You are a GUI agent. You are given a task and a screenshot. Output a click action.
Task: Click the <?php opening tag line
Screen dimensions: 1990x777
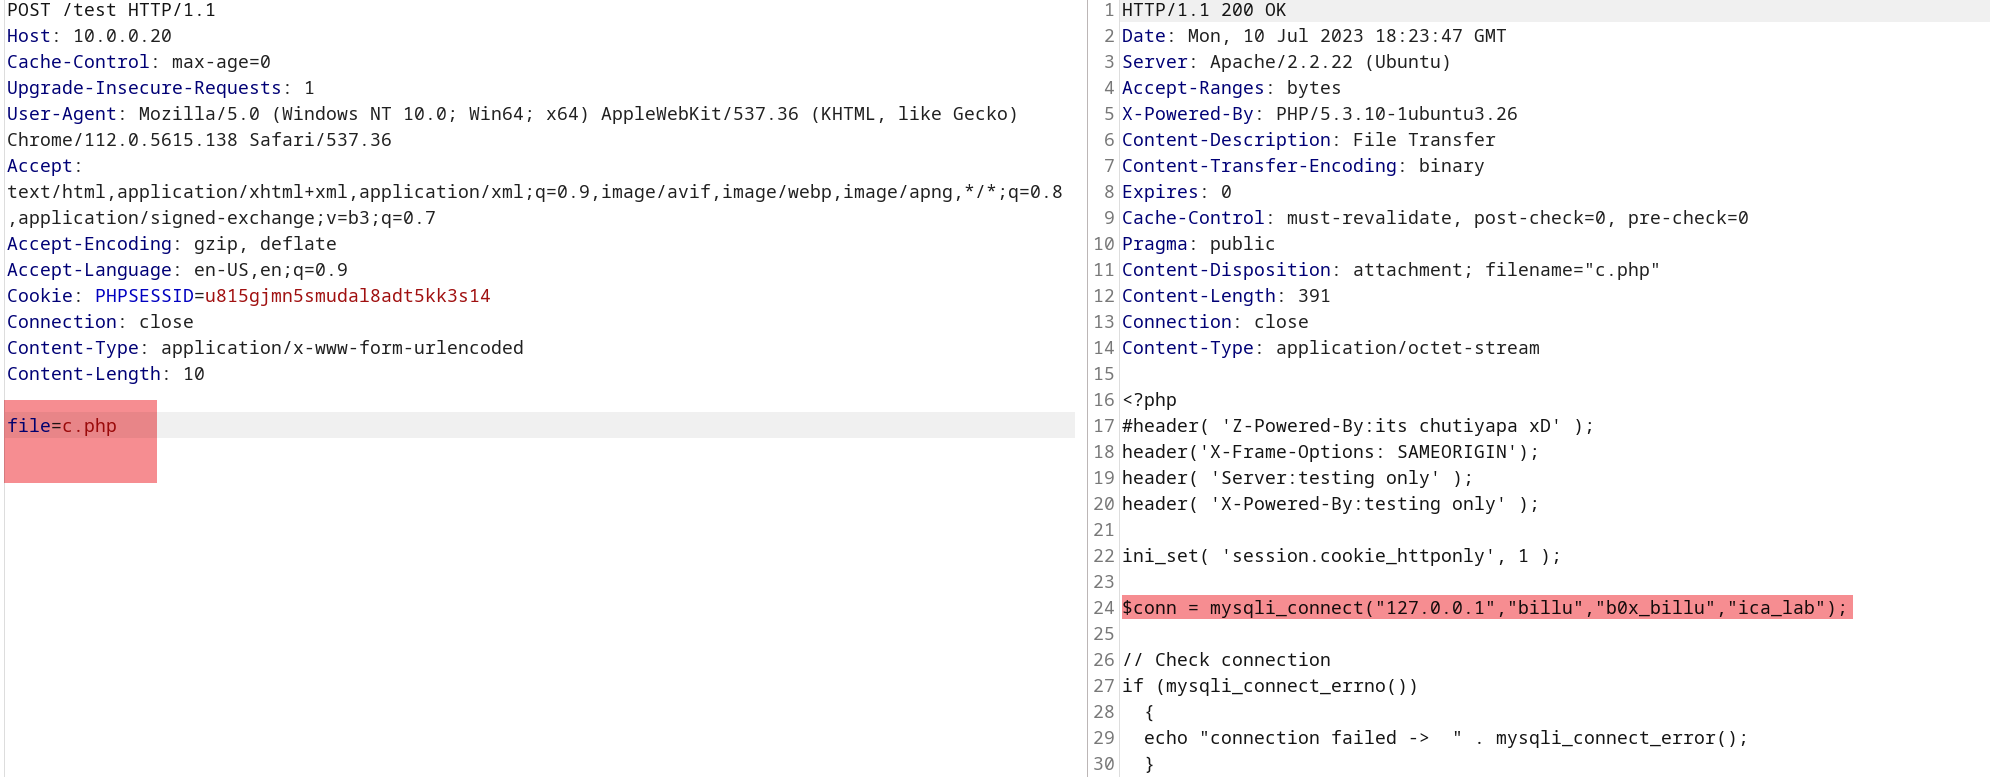[x=1149, y=400]
